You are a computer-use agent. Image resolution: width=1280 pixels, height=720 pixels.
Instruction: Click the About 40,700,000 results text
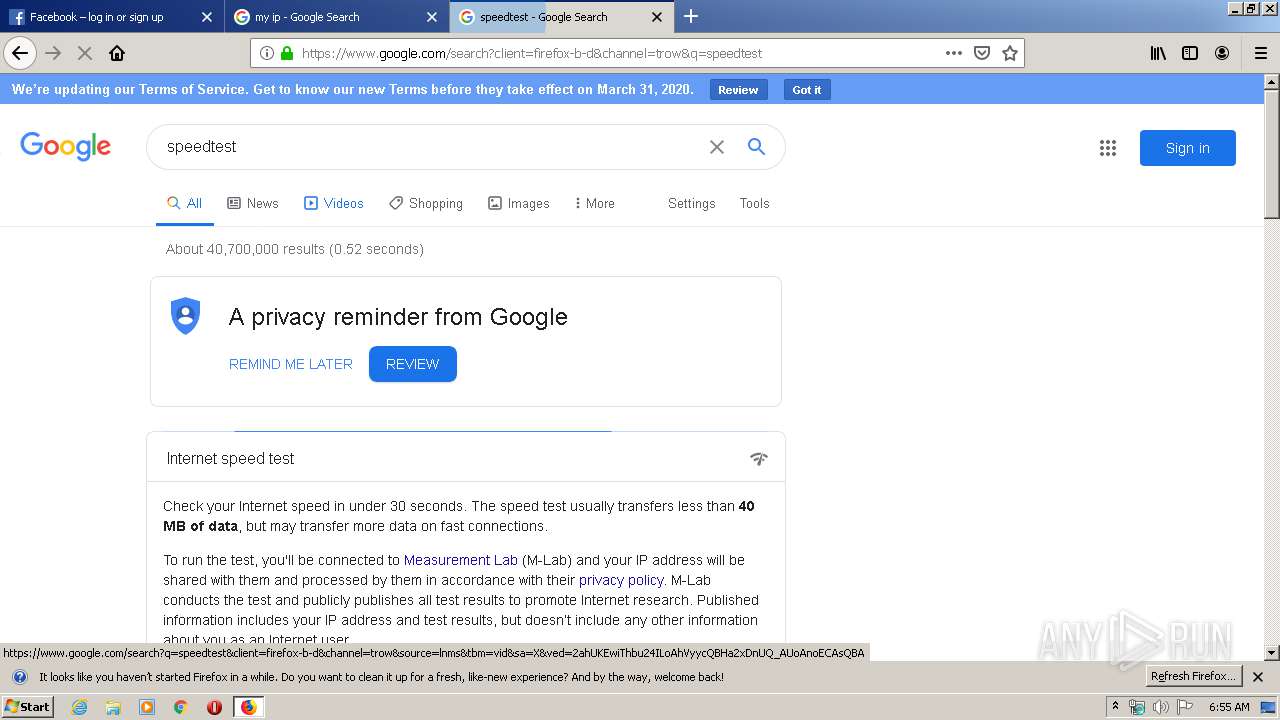click(295, 249)
